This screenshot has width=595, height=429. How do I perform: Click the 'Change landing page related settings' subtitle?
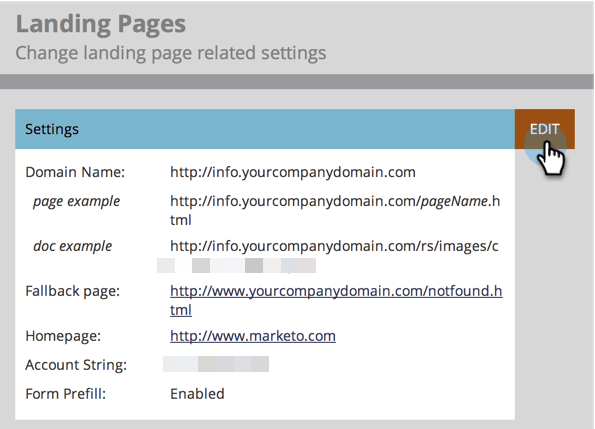tap(171, 53)
